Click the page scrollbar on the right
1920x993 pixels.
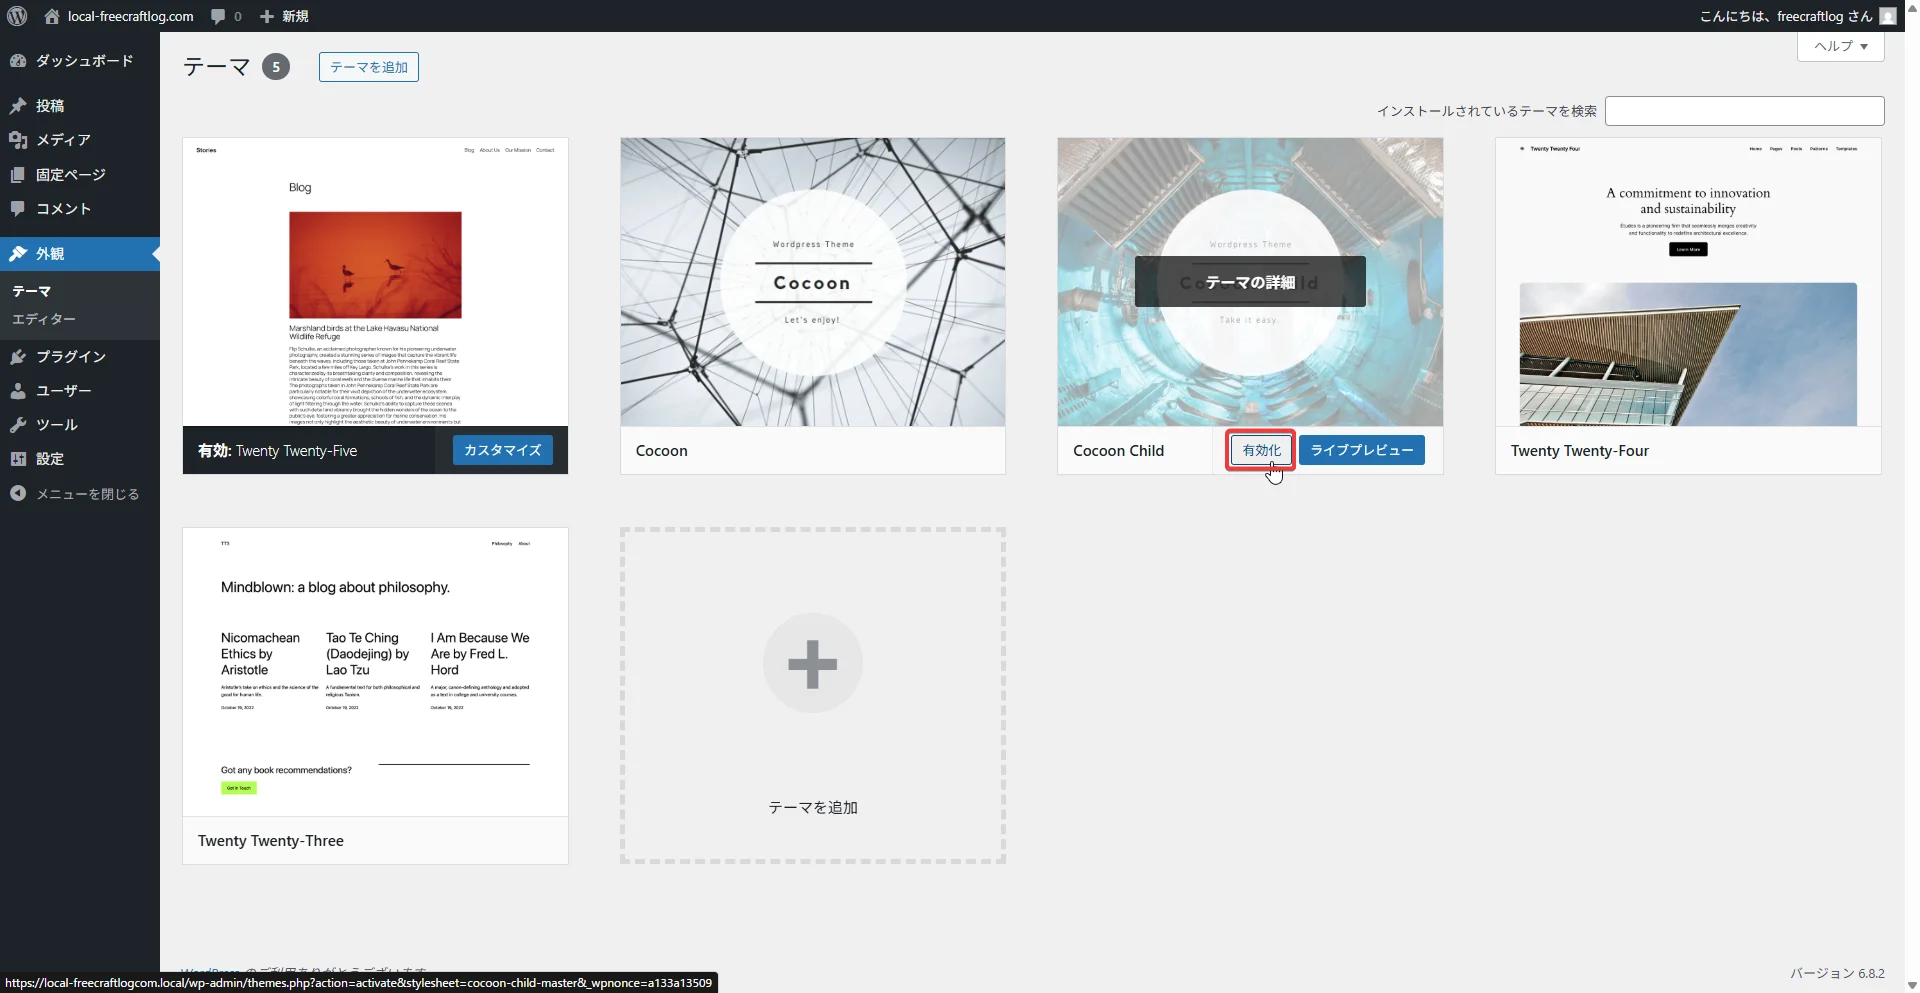tap(1912, 497)
